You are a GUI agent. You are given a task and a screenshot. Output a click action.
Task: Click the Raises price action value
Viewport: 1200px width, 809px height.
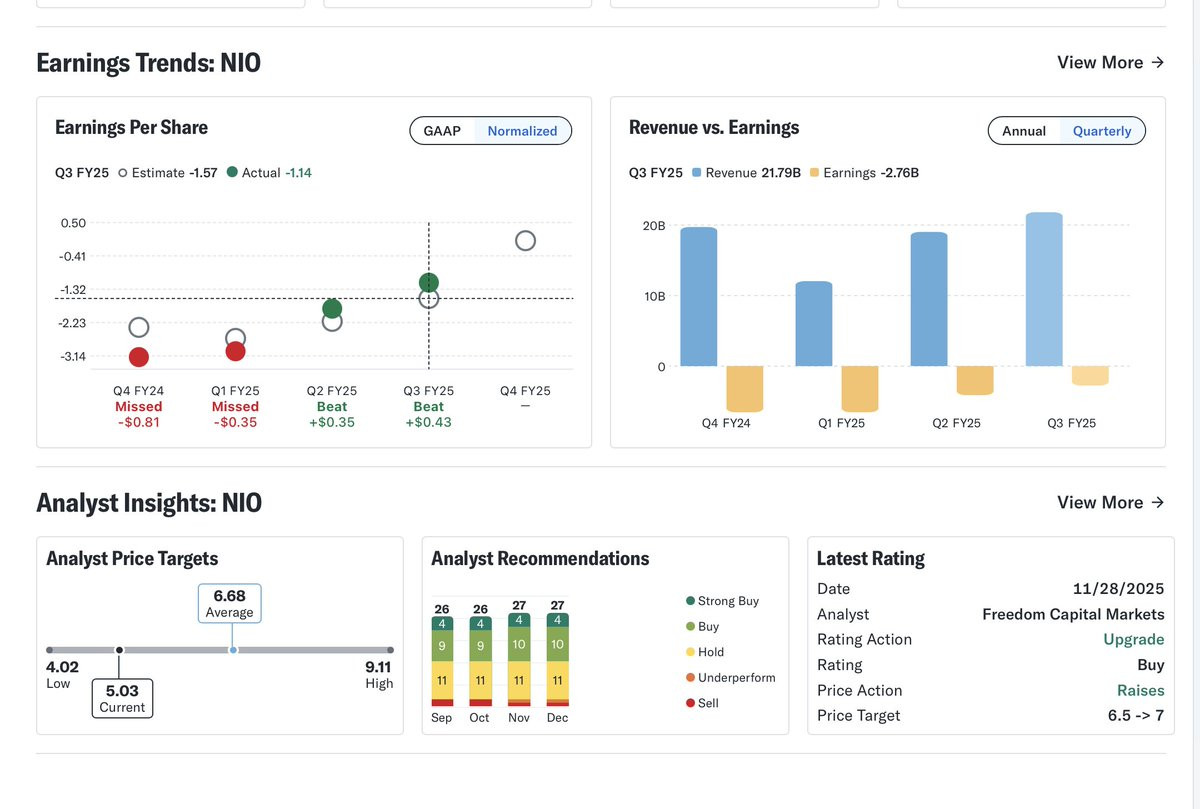[x=1141, y=690]
